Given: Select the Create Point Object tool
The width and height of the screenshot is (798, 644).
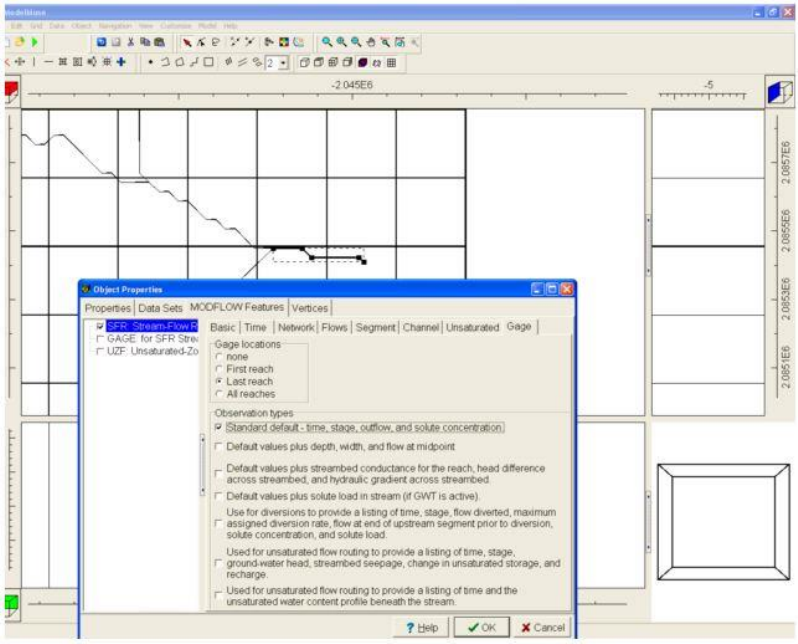Looking at the screenshot, I should [x=150, y=62].
